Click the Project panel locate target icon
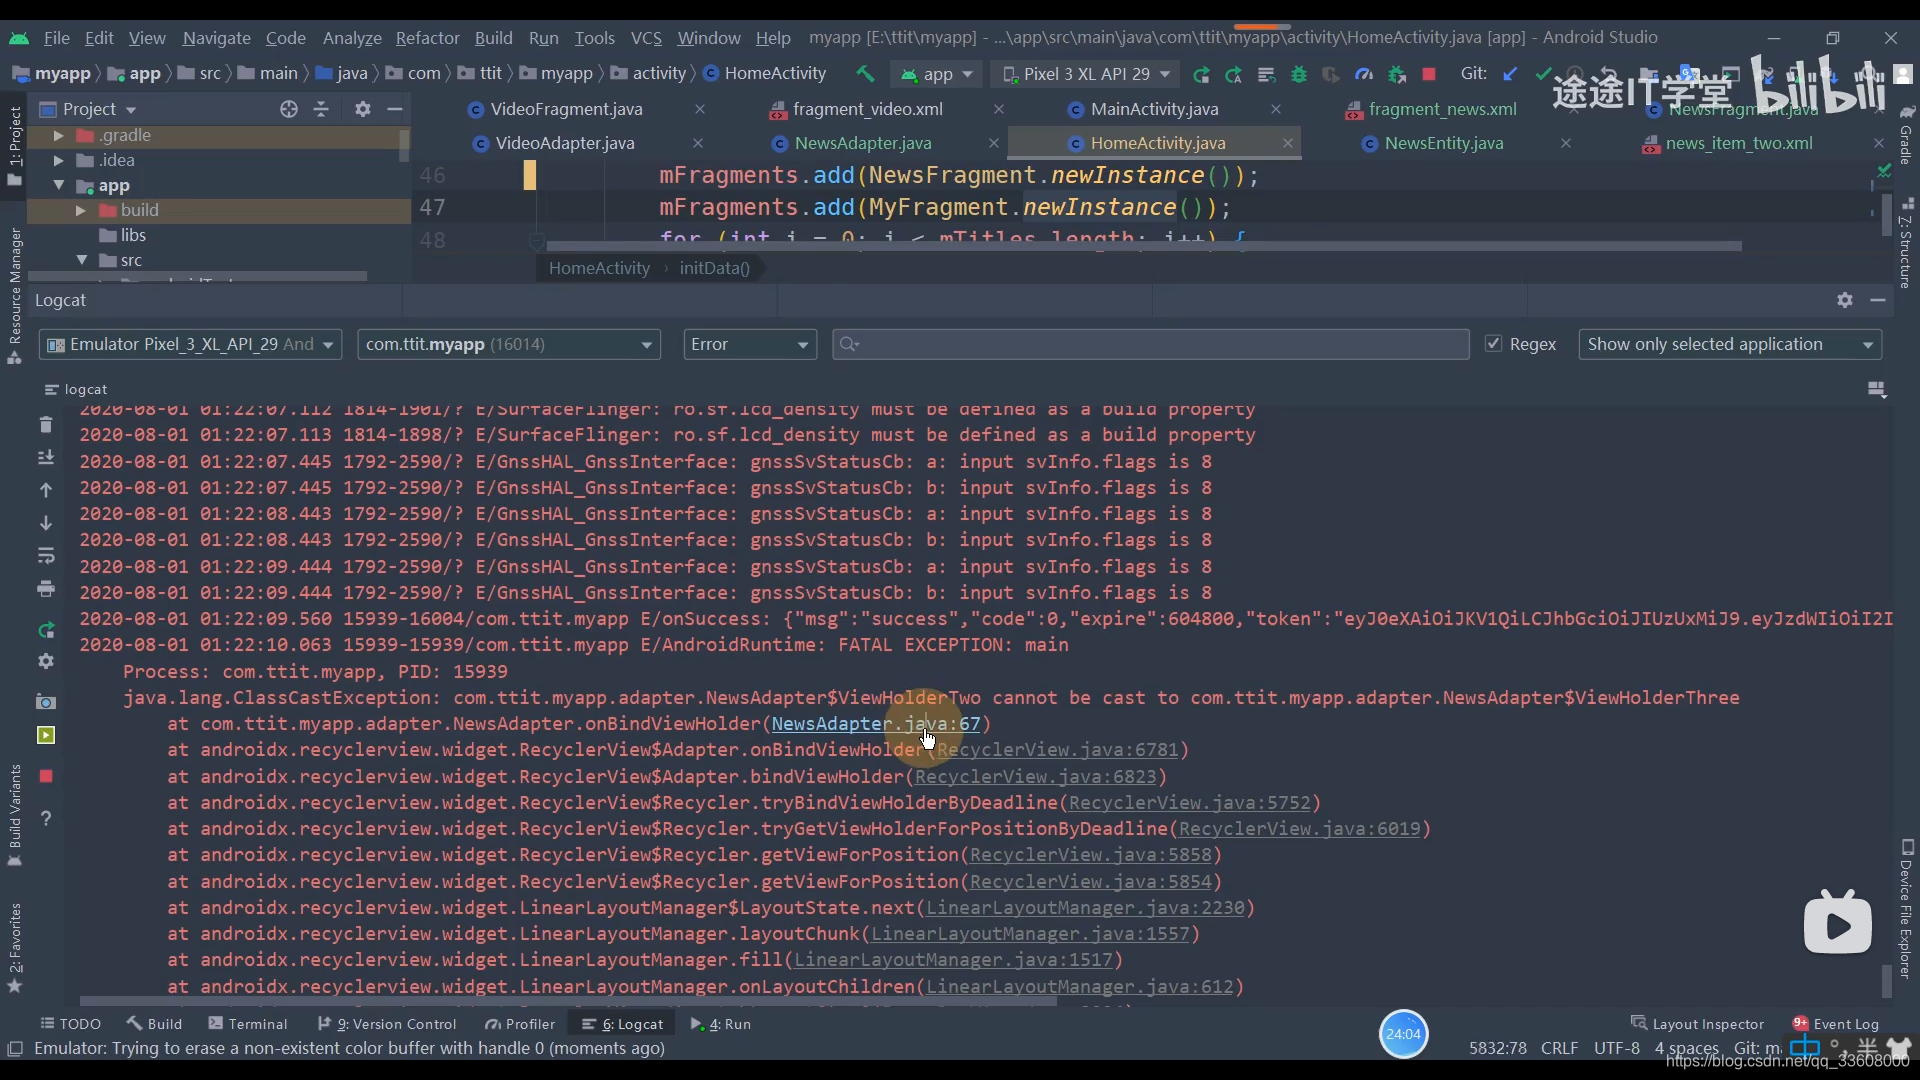The image size is (1920, 1080). pyautogui.click(x=289, y=109)
